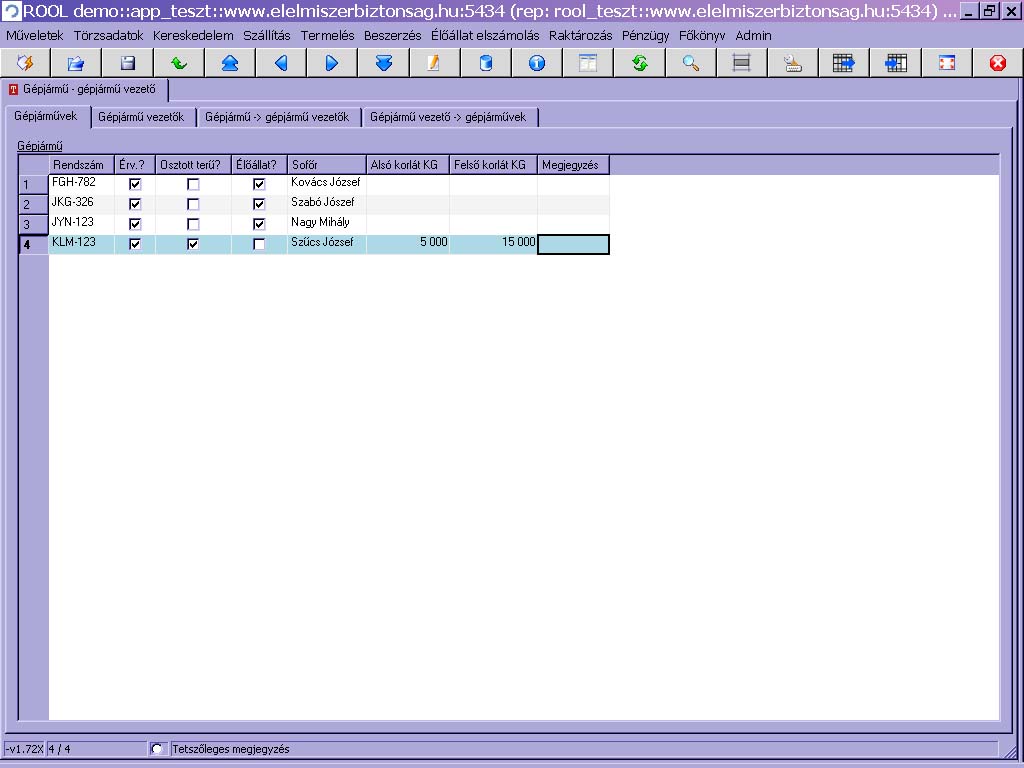Screen dimensions: 1024x768
Task: Click the Rendszám column header
Action: coord(80,164)
